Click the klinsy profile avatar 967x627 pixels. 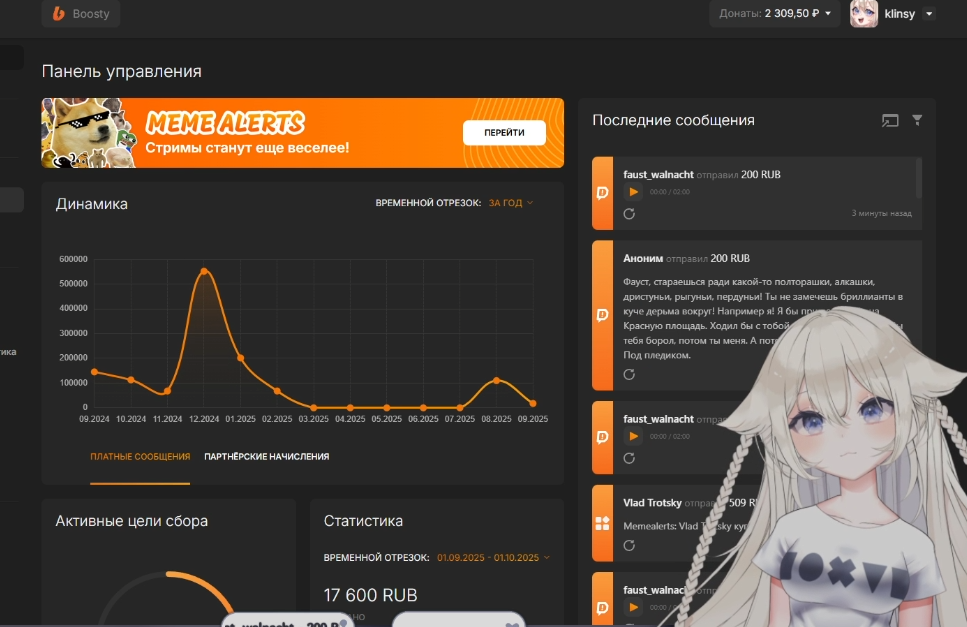[x=863, y=14]
